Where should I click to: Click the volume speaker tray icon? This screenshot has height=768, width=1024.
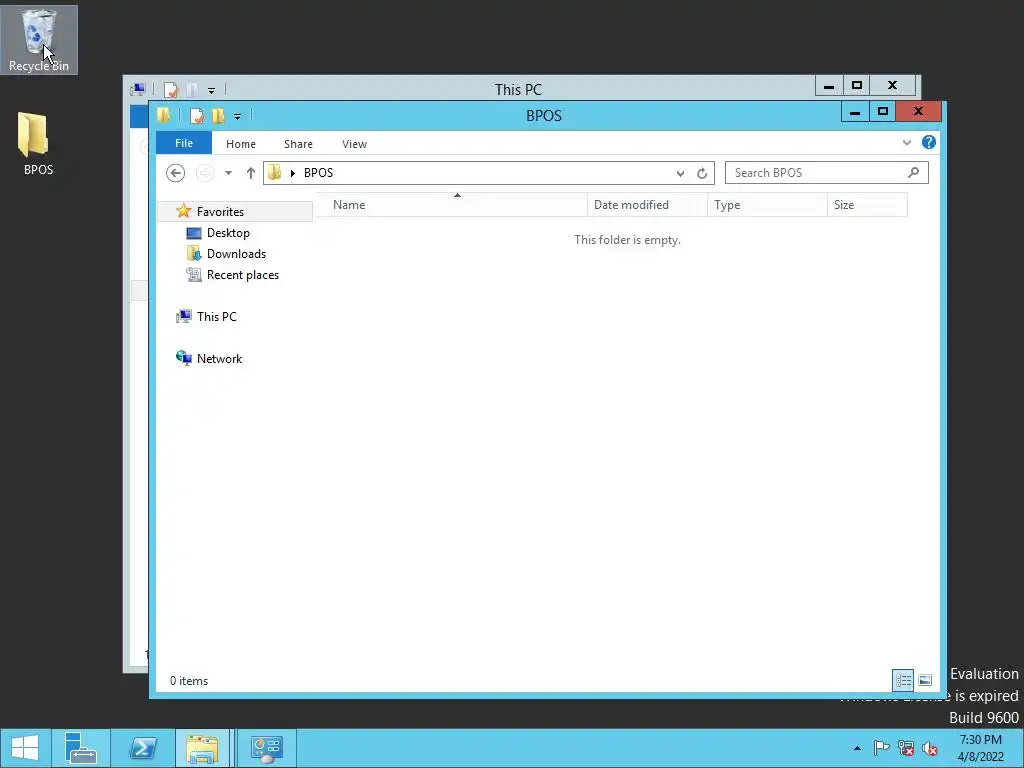click(x=930, y=748)
